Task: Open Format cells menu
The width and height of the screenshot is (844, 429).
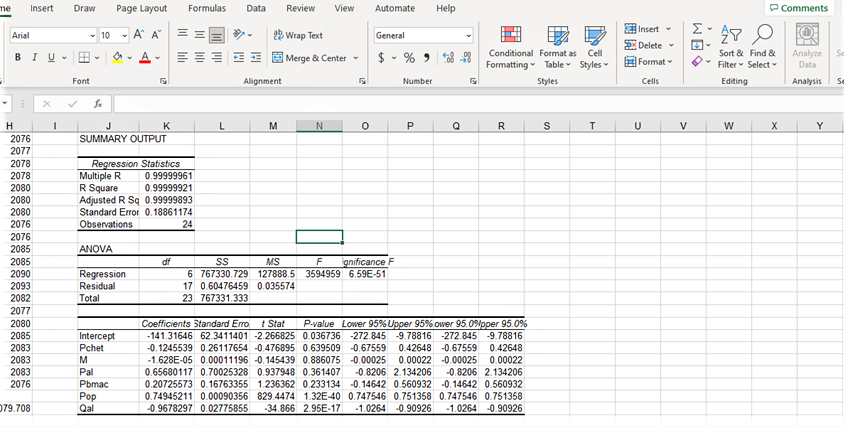Action: pyautogui.click(x=649, y=61)
